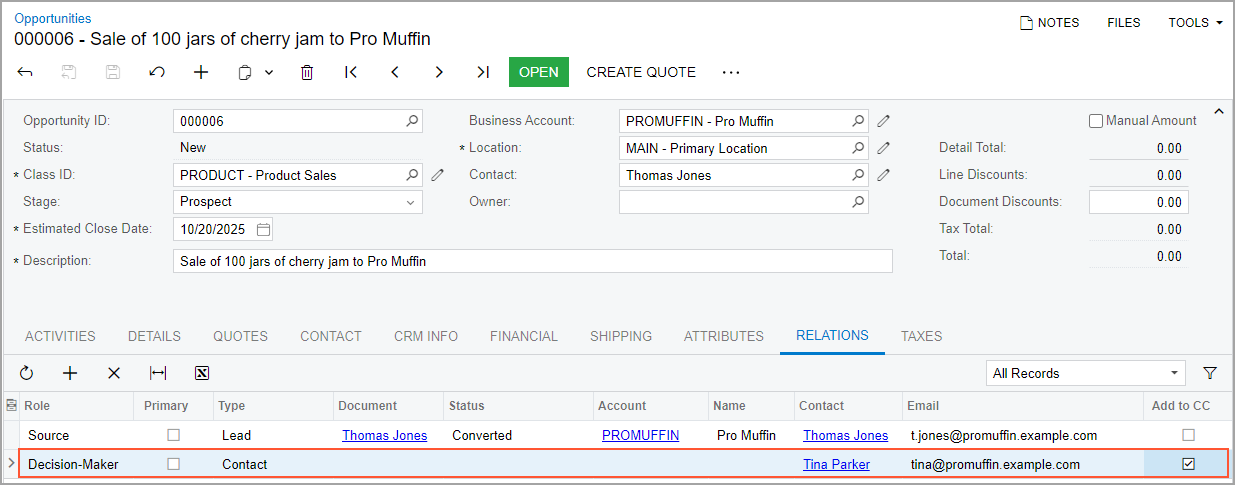Open the PROMUFFIN account link

(640, 435)
